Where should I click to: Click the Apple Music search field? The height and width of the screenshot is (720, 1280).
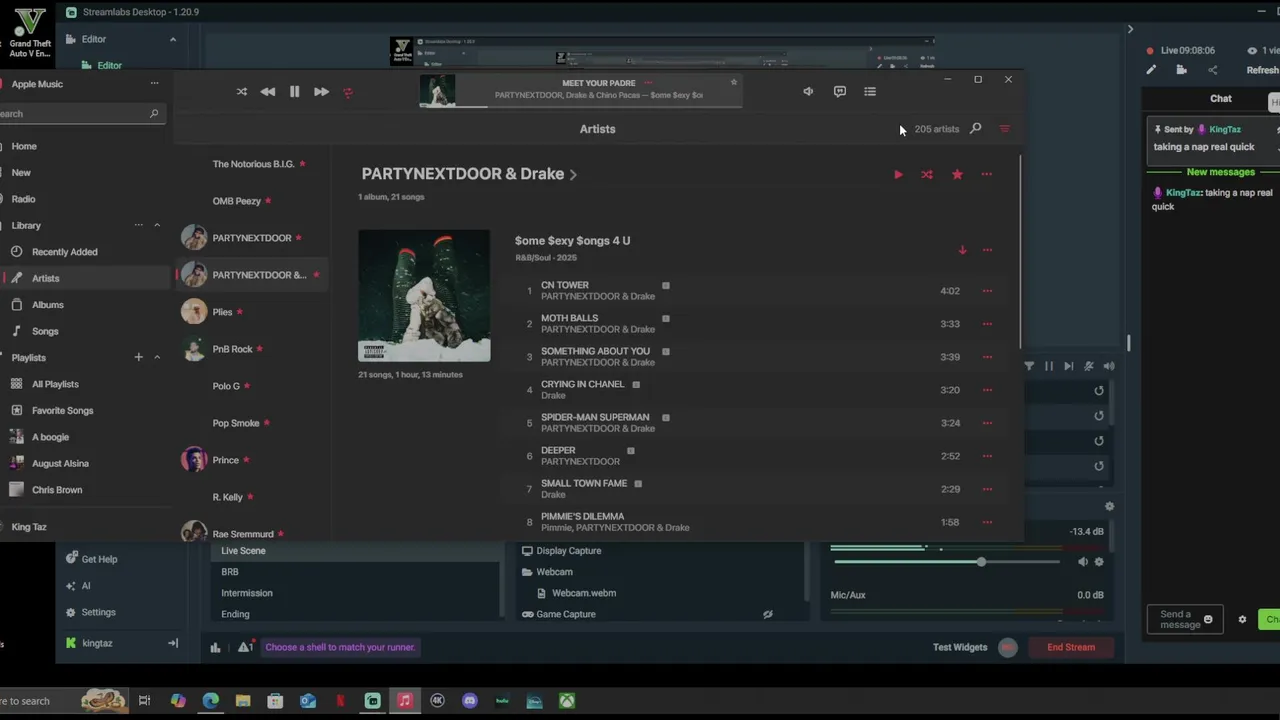point(80,114)
